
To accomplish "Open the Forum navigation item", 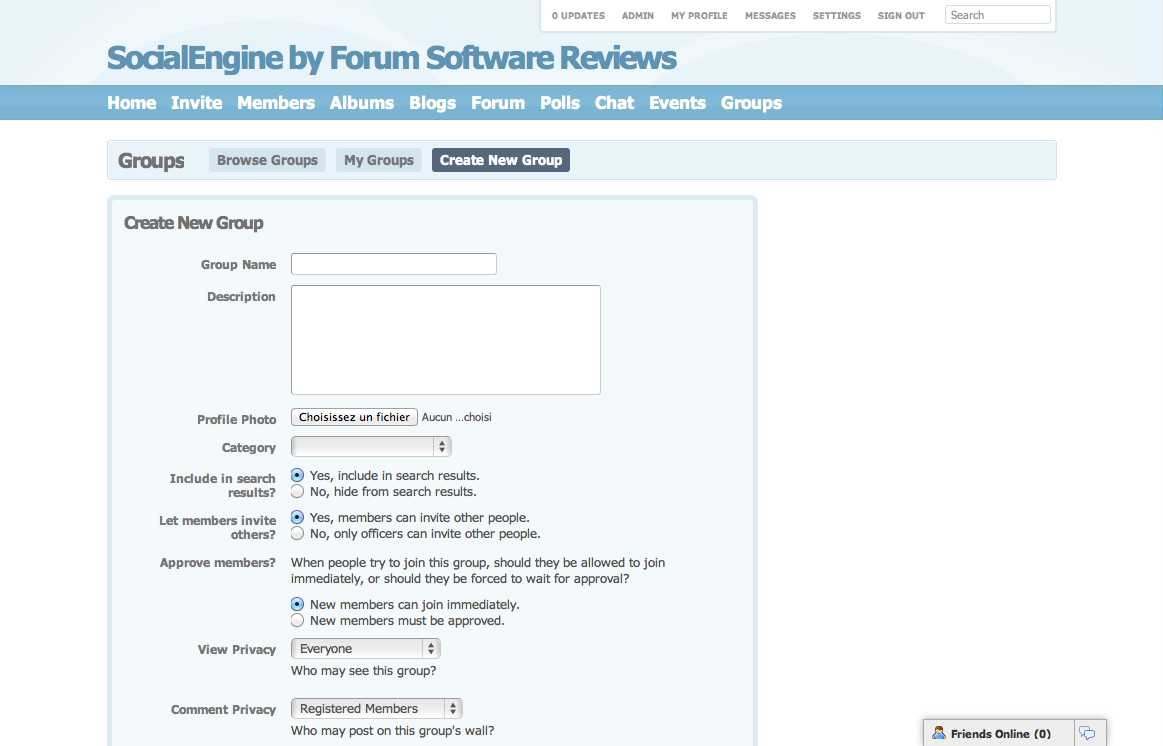I will [x=498, y=103].
